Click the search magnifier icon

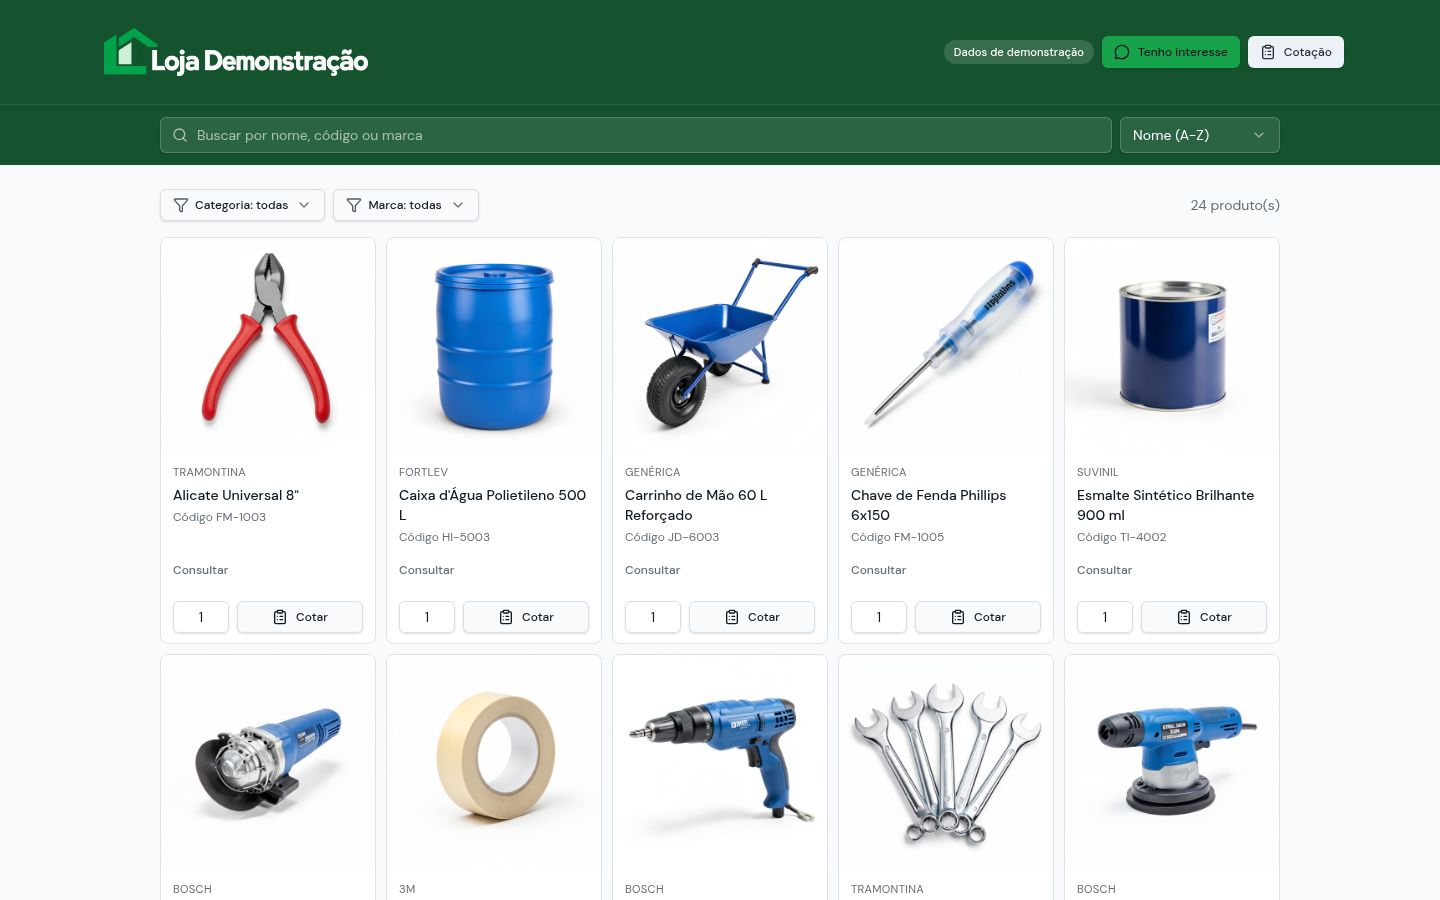tap(180, 135)
